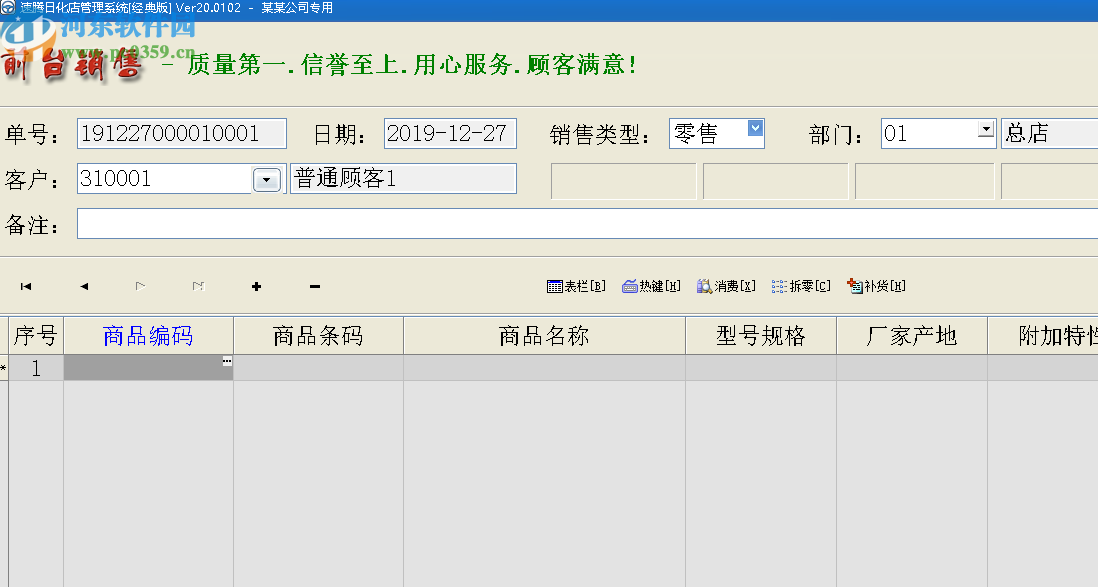The height and width of the screenshot is (587, 1098).
Task: Click the application logo in the title bar
Action: 9,7
